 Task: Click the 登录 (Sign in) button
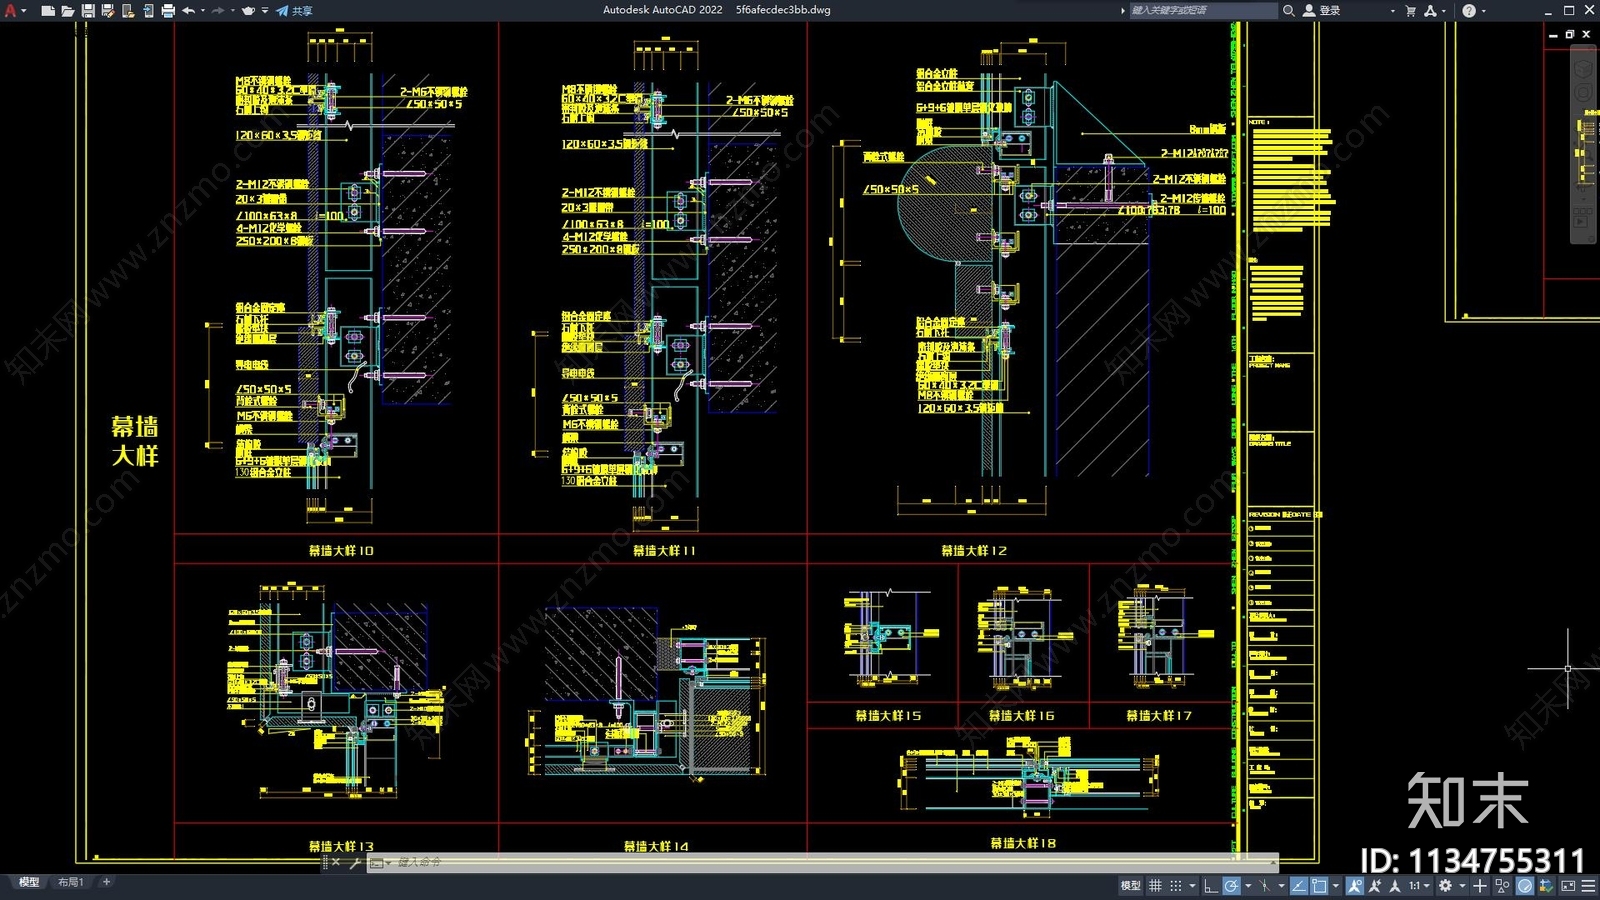pos(1321,10)
